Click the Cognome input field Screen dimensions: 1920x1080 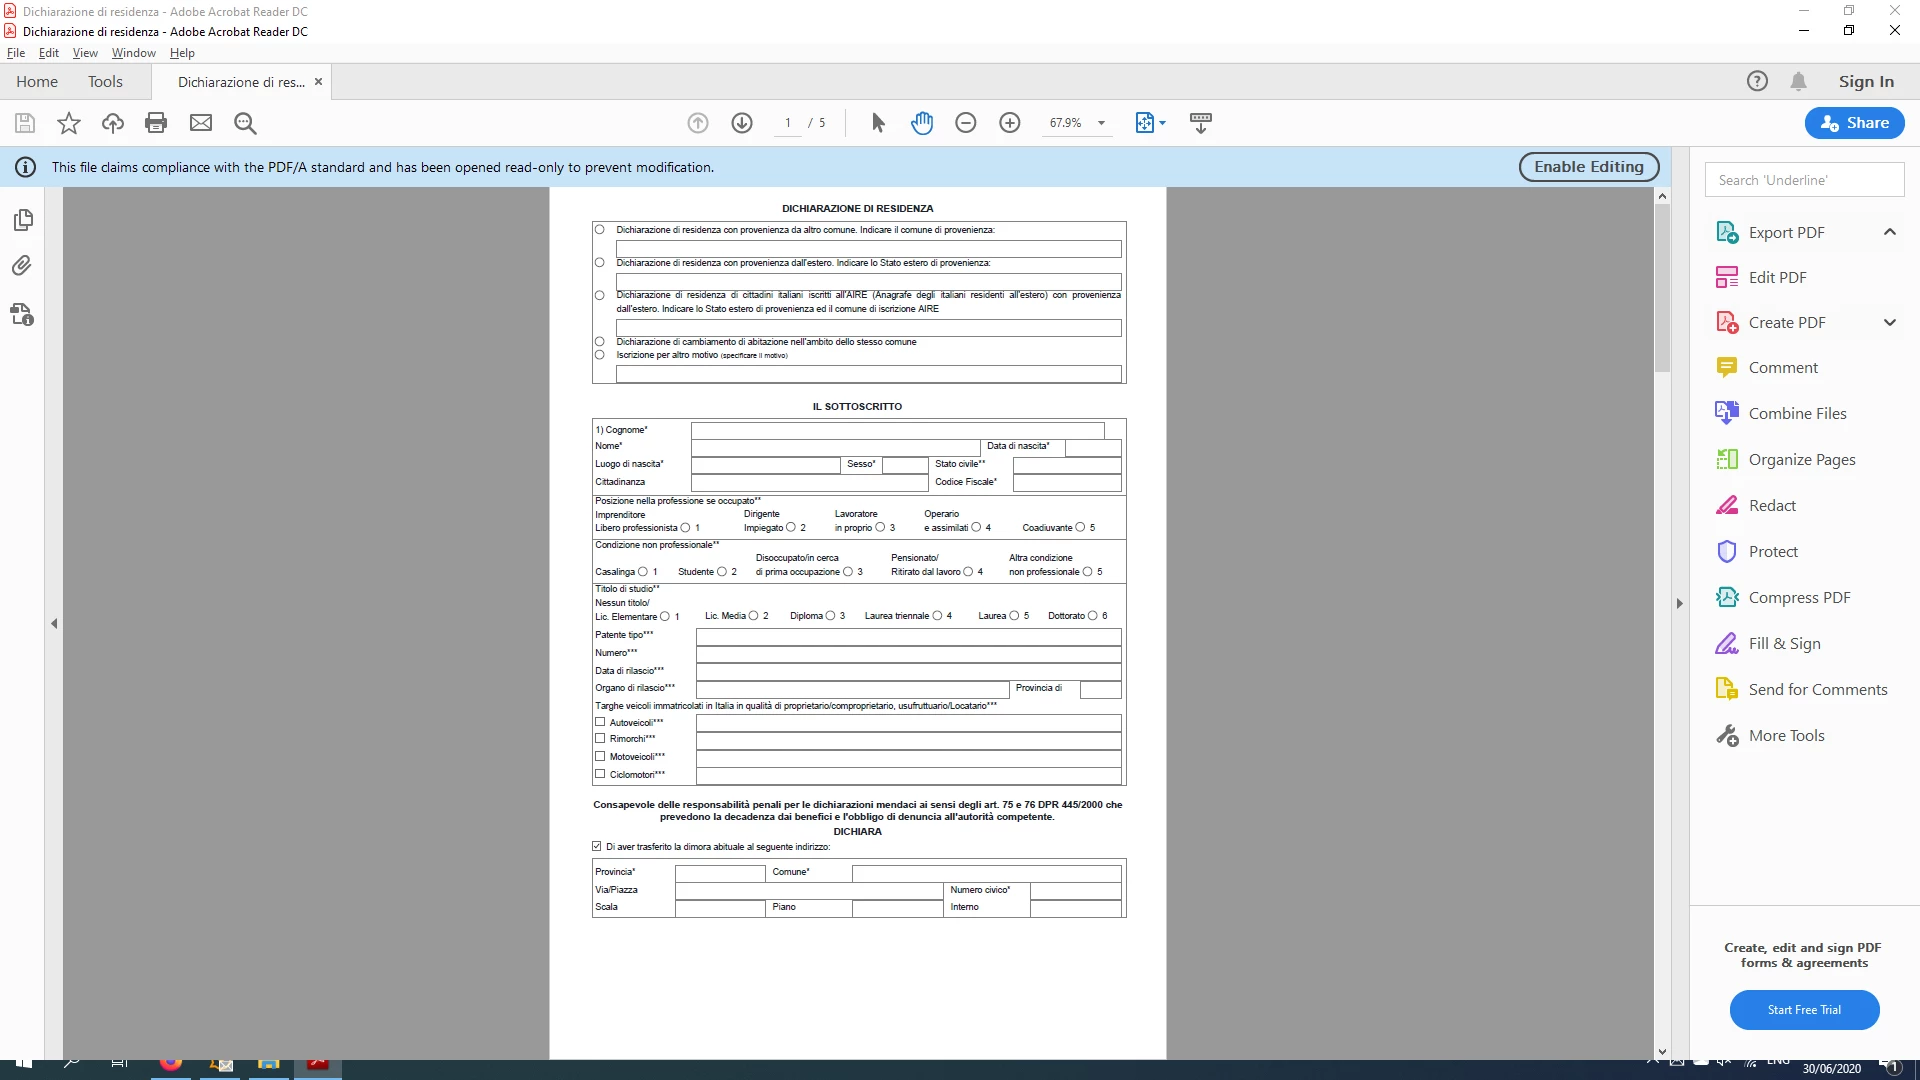click(x=897, y=430)
